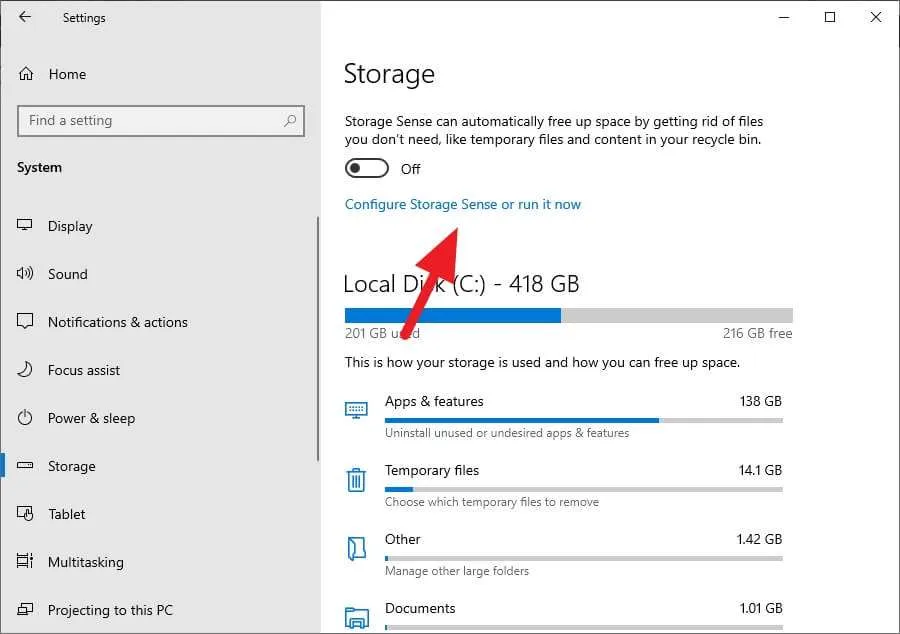This screenshot has width=900, height=634.
Task: Open Apps & features storage details
Action: pos(564,417)
